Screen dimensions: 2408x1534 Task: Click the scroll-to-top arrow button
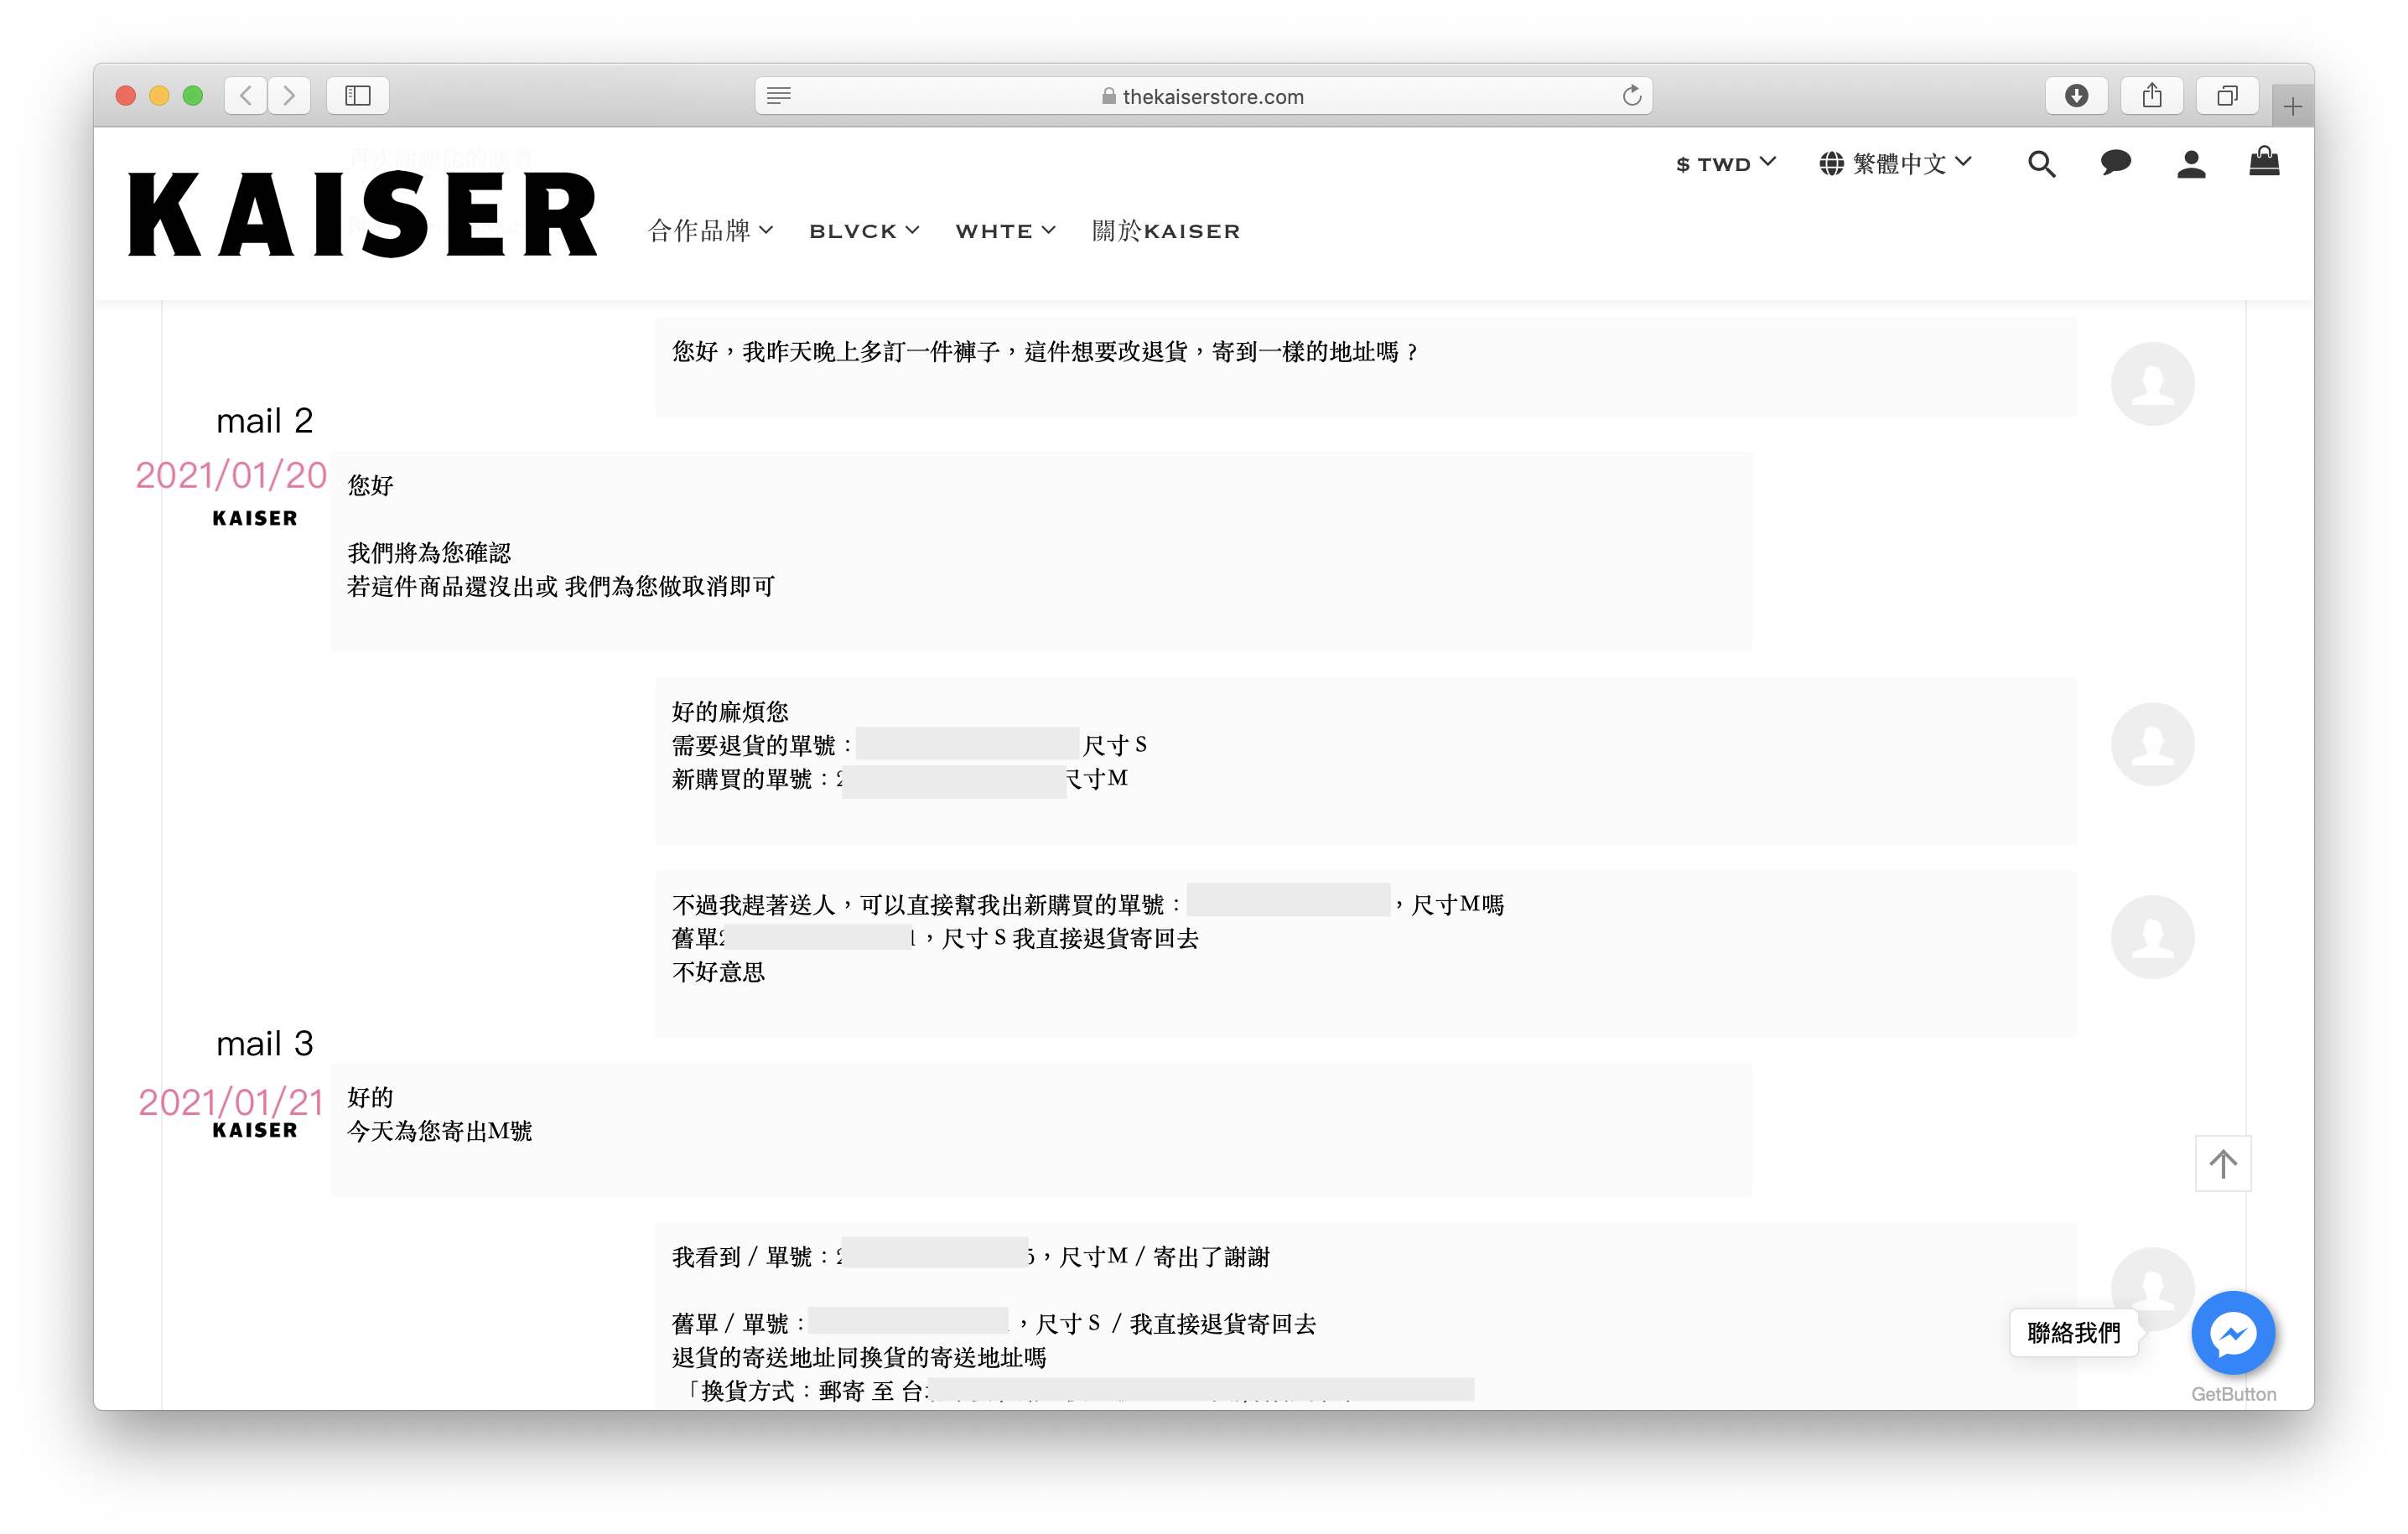(2222, 1163)
